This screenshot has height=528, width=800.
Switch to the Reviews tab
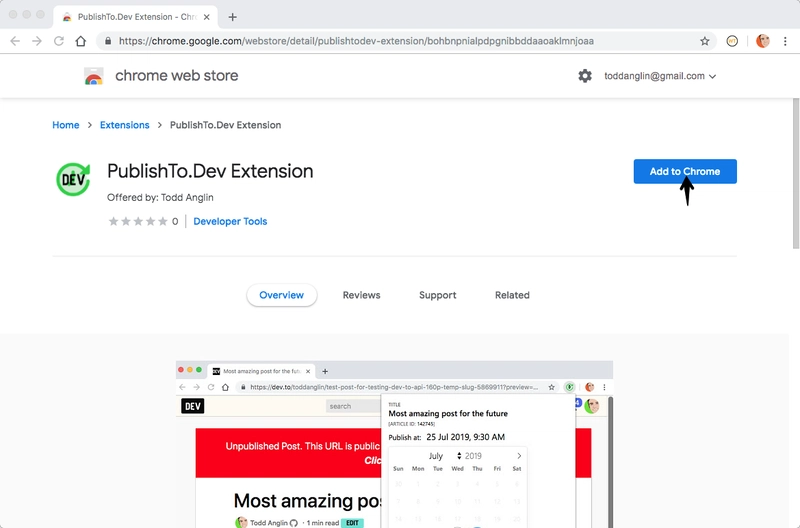coord(361,295)
